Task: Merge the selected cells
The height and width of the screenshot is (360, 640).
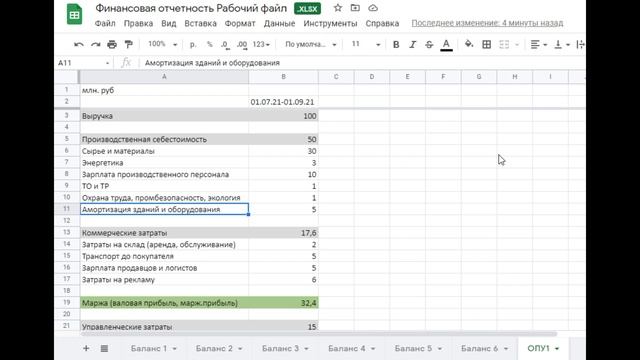Action: pyautogui.click(x=504, y=44)
